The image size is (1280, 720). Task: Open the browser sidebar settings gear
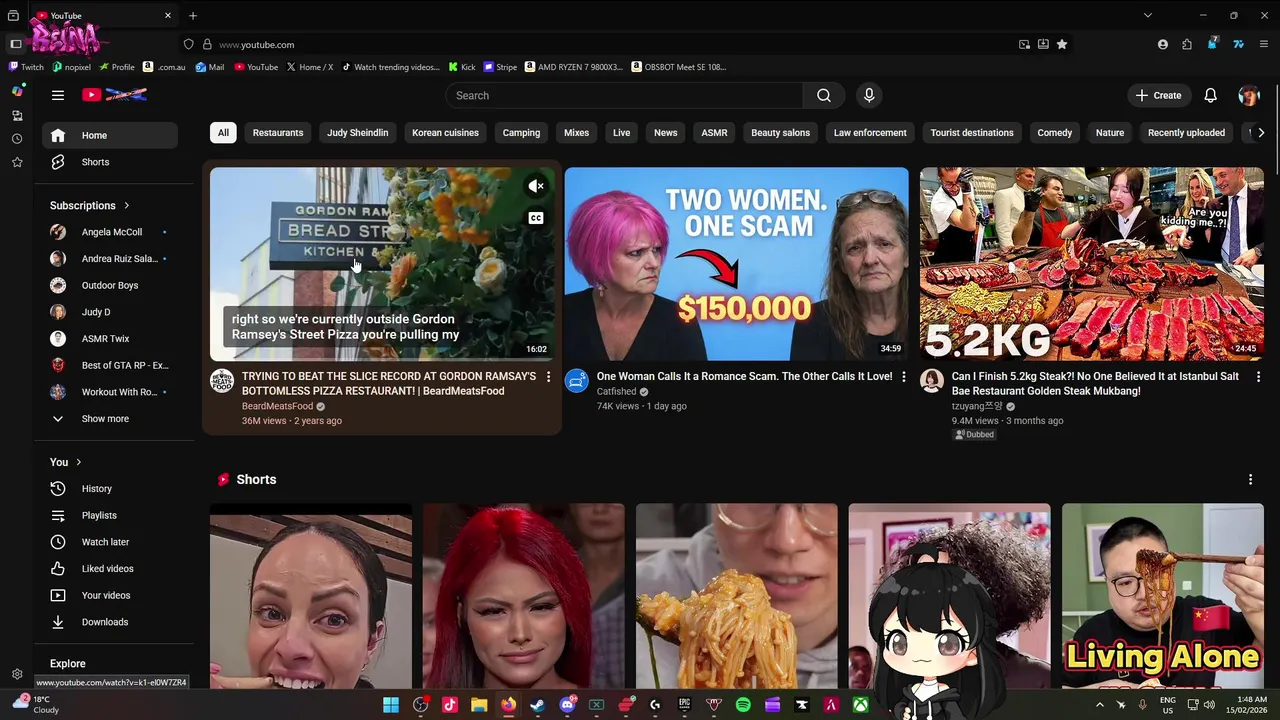(x=17, y=674)
